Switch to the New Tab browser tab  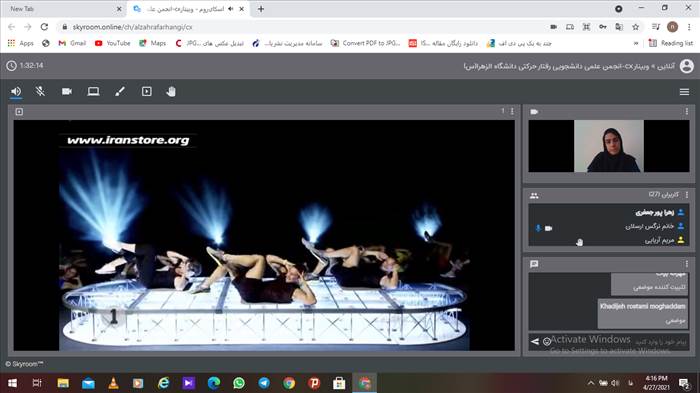[62, 9]
